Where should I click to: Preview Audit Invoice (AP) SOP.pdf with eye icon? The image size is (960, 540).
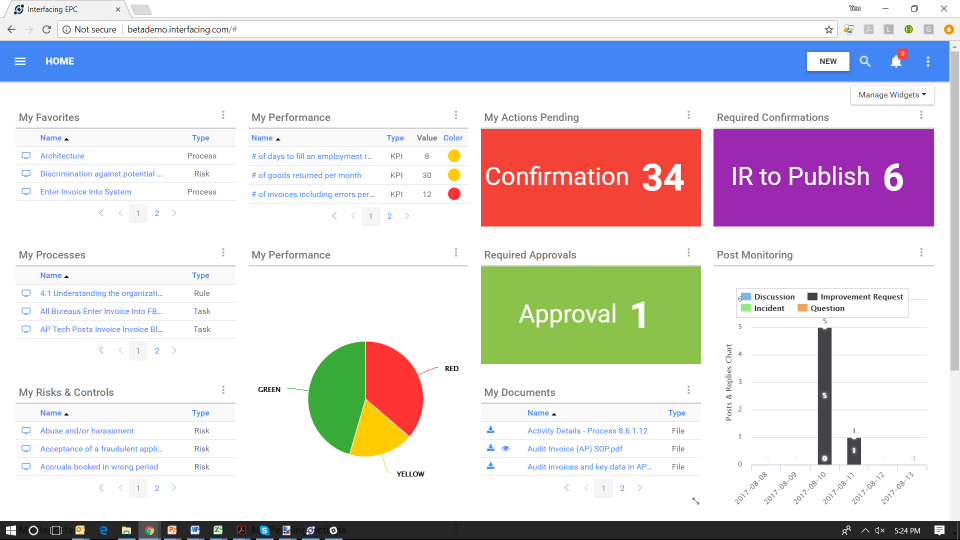click(506, 449)
